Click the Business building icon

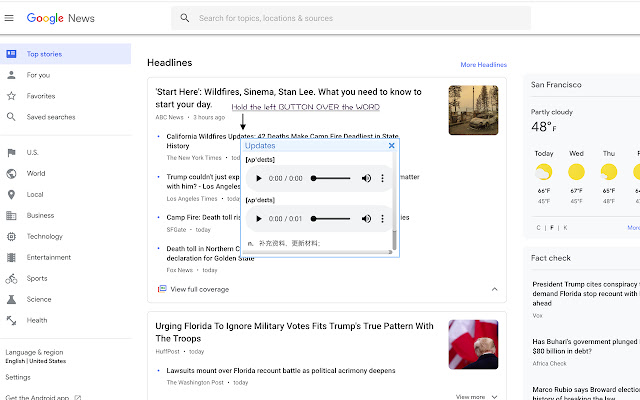[11, 216]
